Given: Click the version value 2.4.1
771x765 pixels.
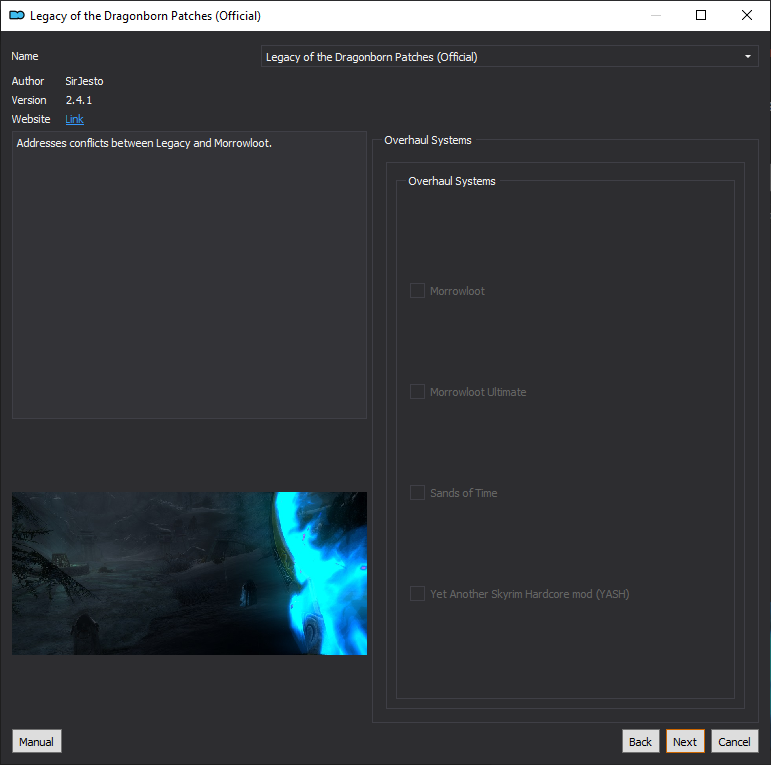Looking at the screenshot, I should (79, 100).
